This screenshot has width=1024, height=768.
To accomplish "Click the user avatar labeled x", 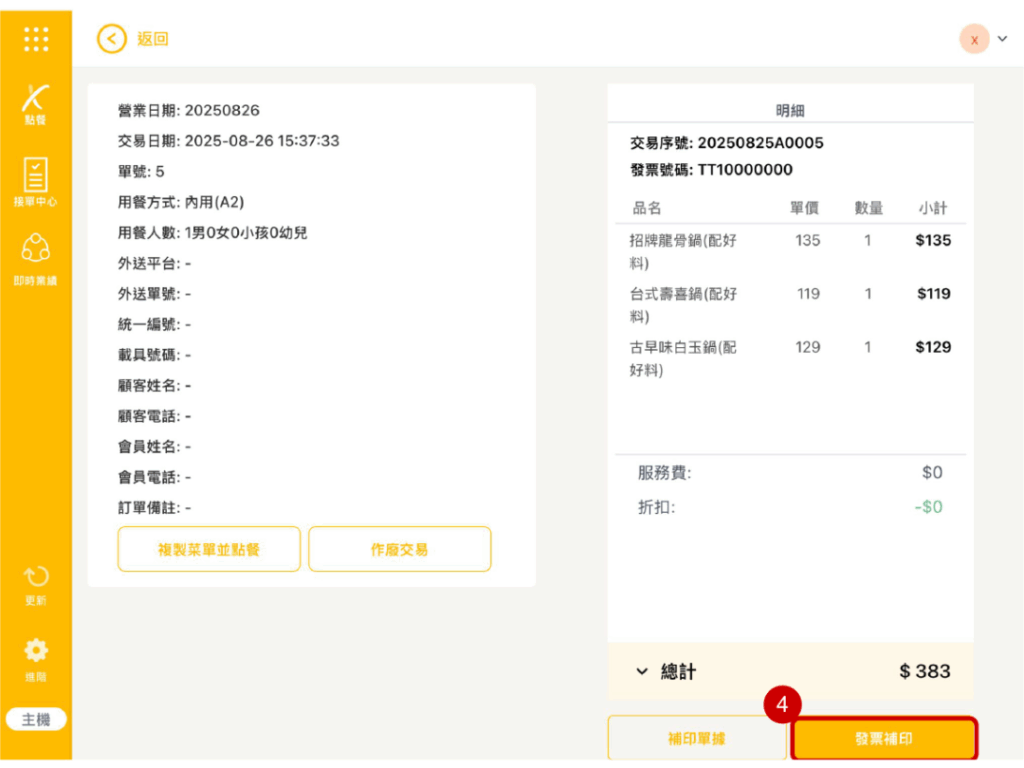I will [x=974, y=39].
